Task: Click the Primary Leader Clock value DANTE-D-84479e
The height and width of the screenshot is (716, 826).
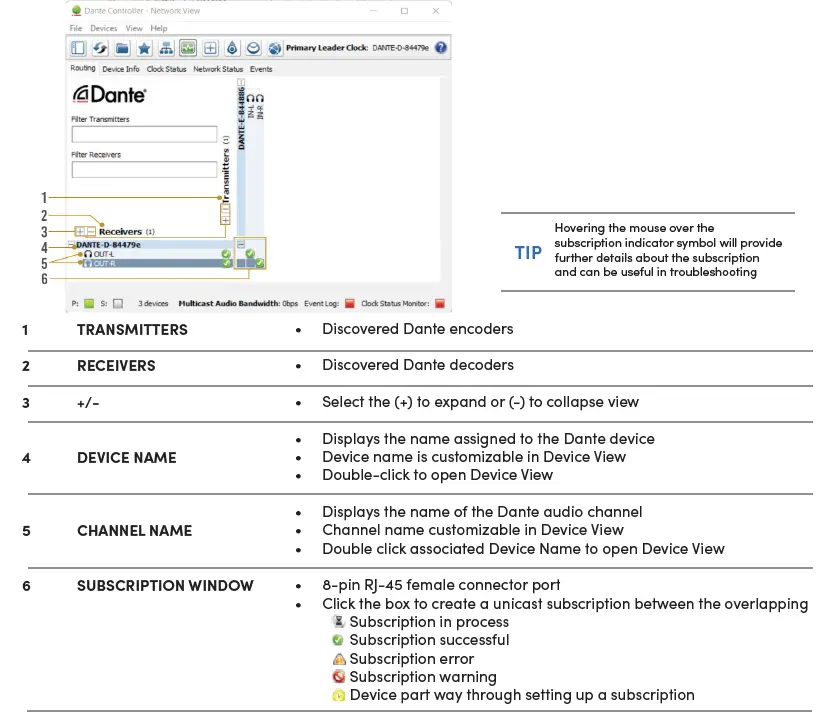Action: (400, 48)
